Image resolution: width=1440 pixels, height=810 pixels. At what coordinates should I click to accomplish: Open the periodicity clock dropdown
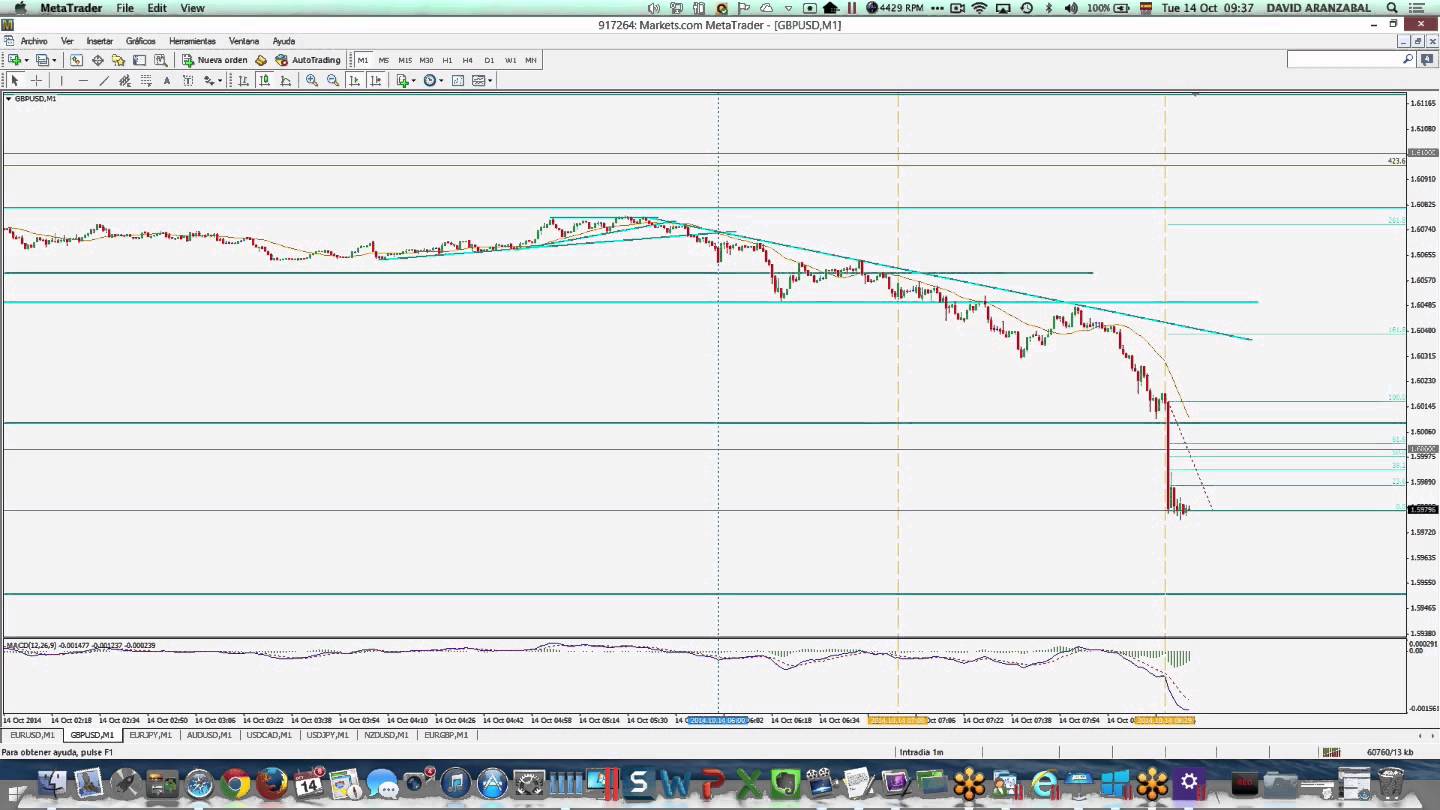[x=440, y=81]
